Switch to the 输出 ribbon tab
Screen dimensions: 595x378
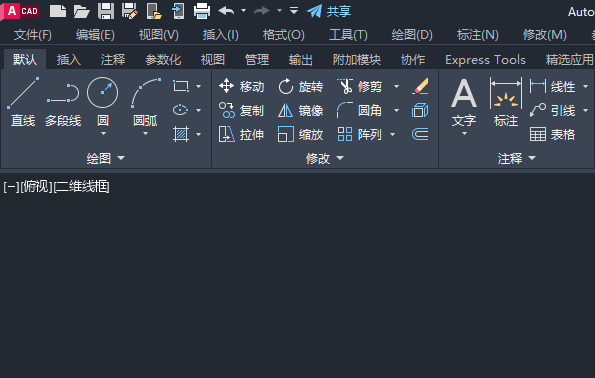[x=301, y=60]
